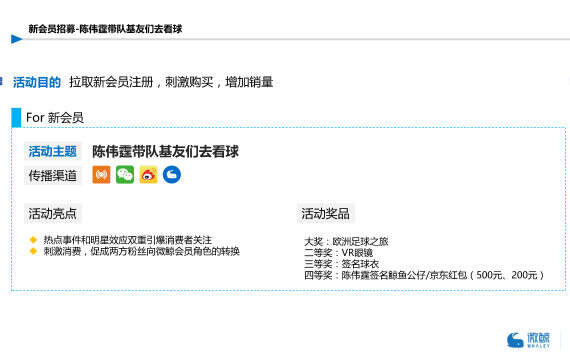Click the Whaley 微鲸 logo
Image resolution: width=570 pixels, height=360 pixels.
coord(529,340)
